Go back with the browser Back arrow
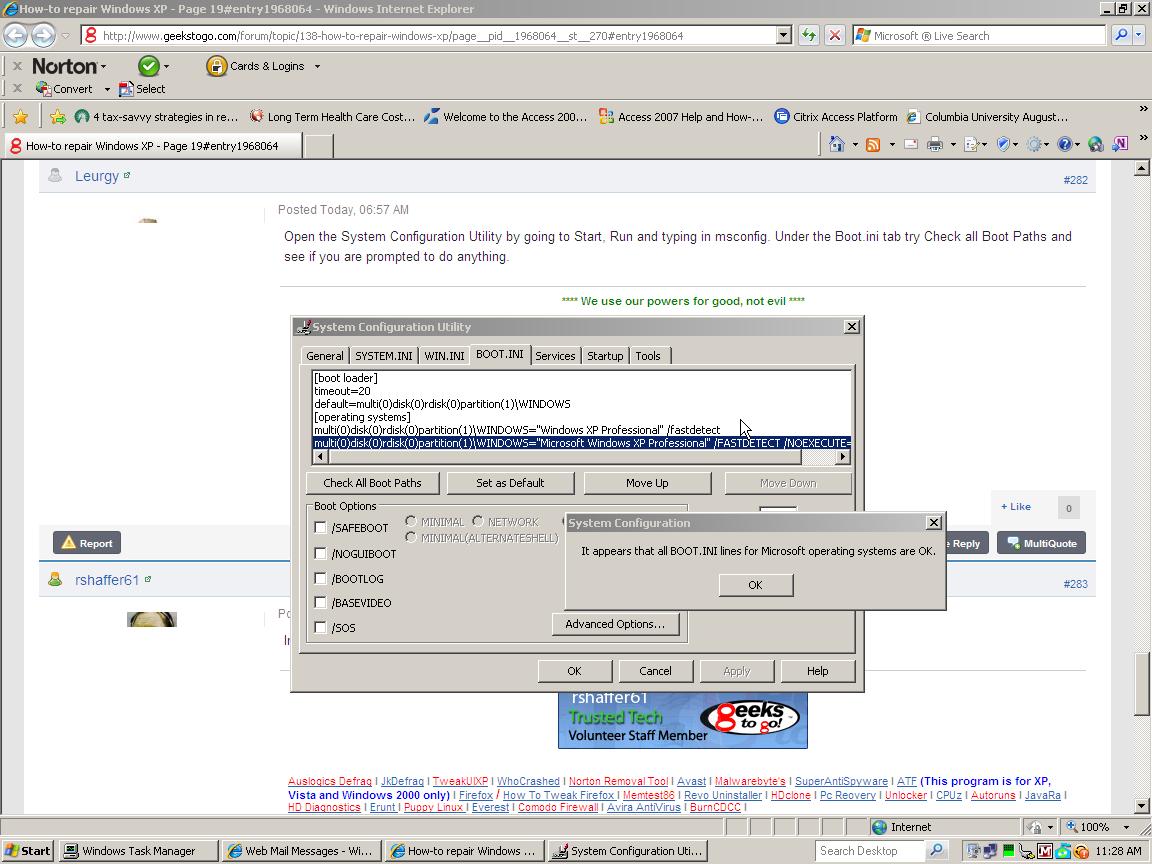Image resolution: width=1152 pixels, height=864 pixels. click(x=15, y=35)
